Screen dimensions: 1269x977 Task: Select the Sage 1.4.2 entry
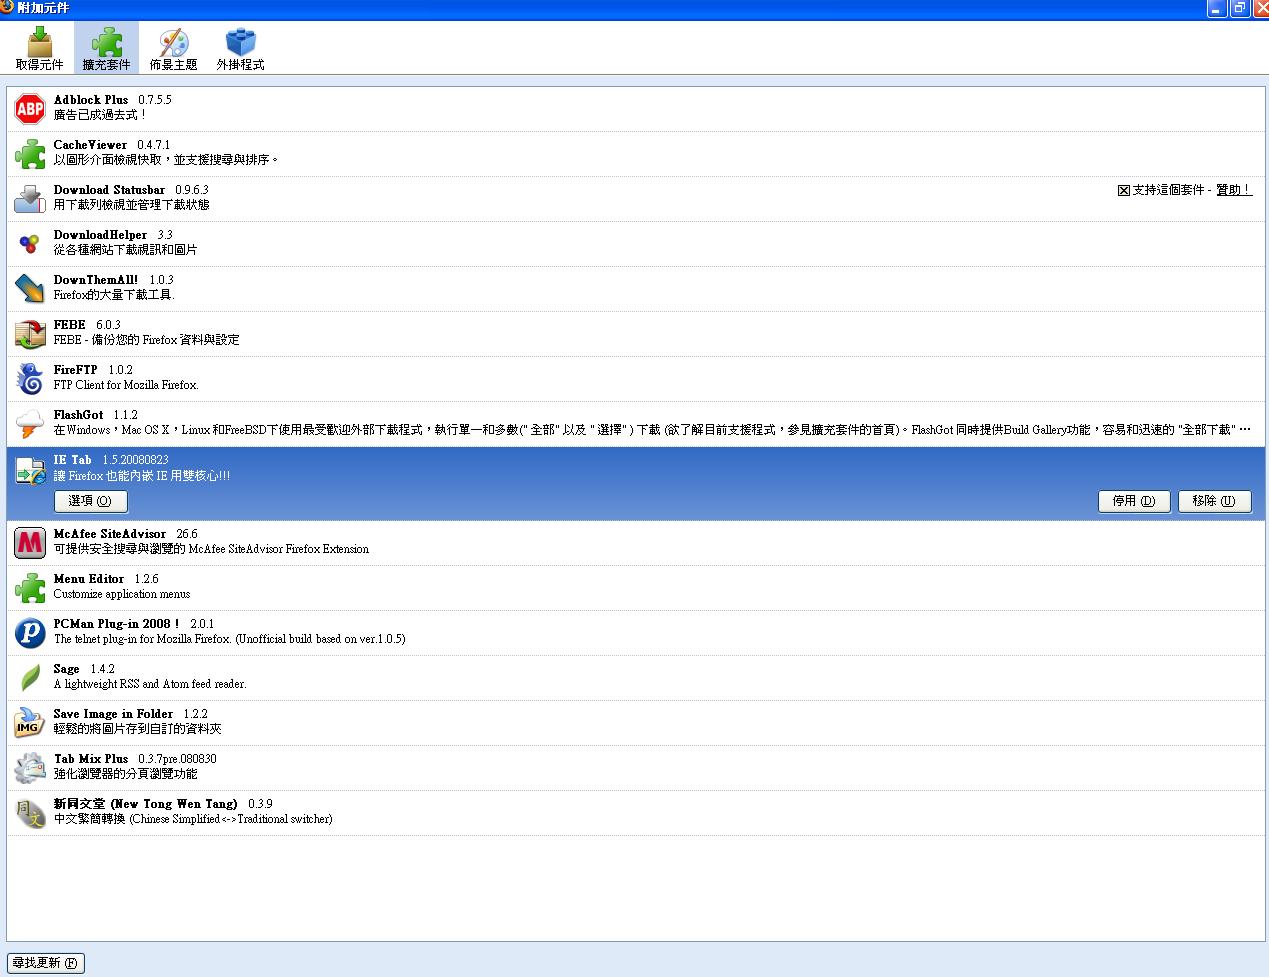pyautogui.click(x=636, y=678)
